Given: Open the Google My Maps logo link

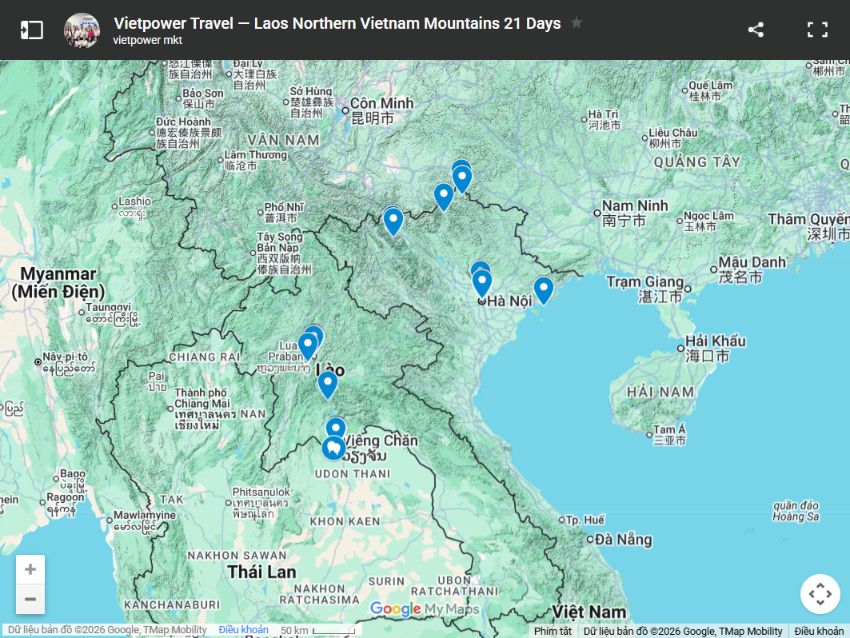Looking at the screenshot, I should (x=424, y=609).
